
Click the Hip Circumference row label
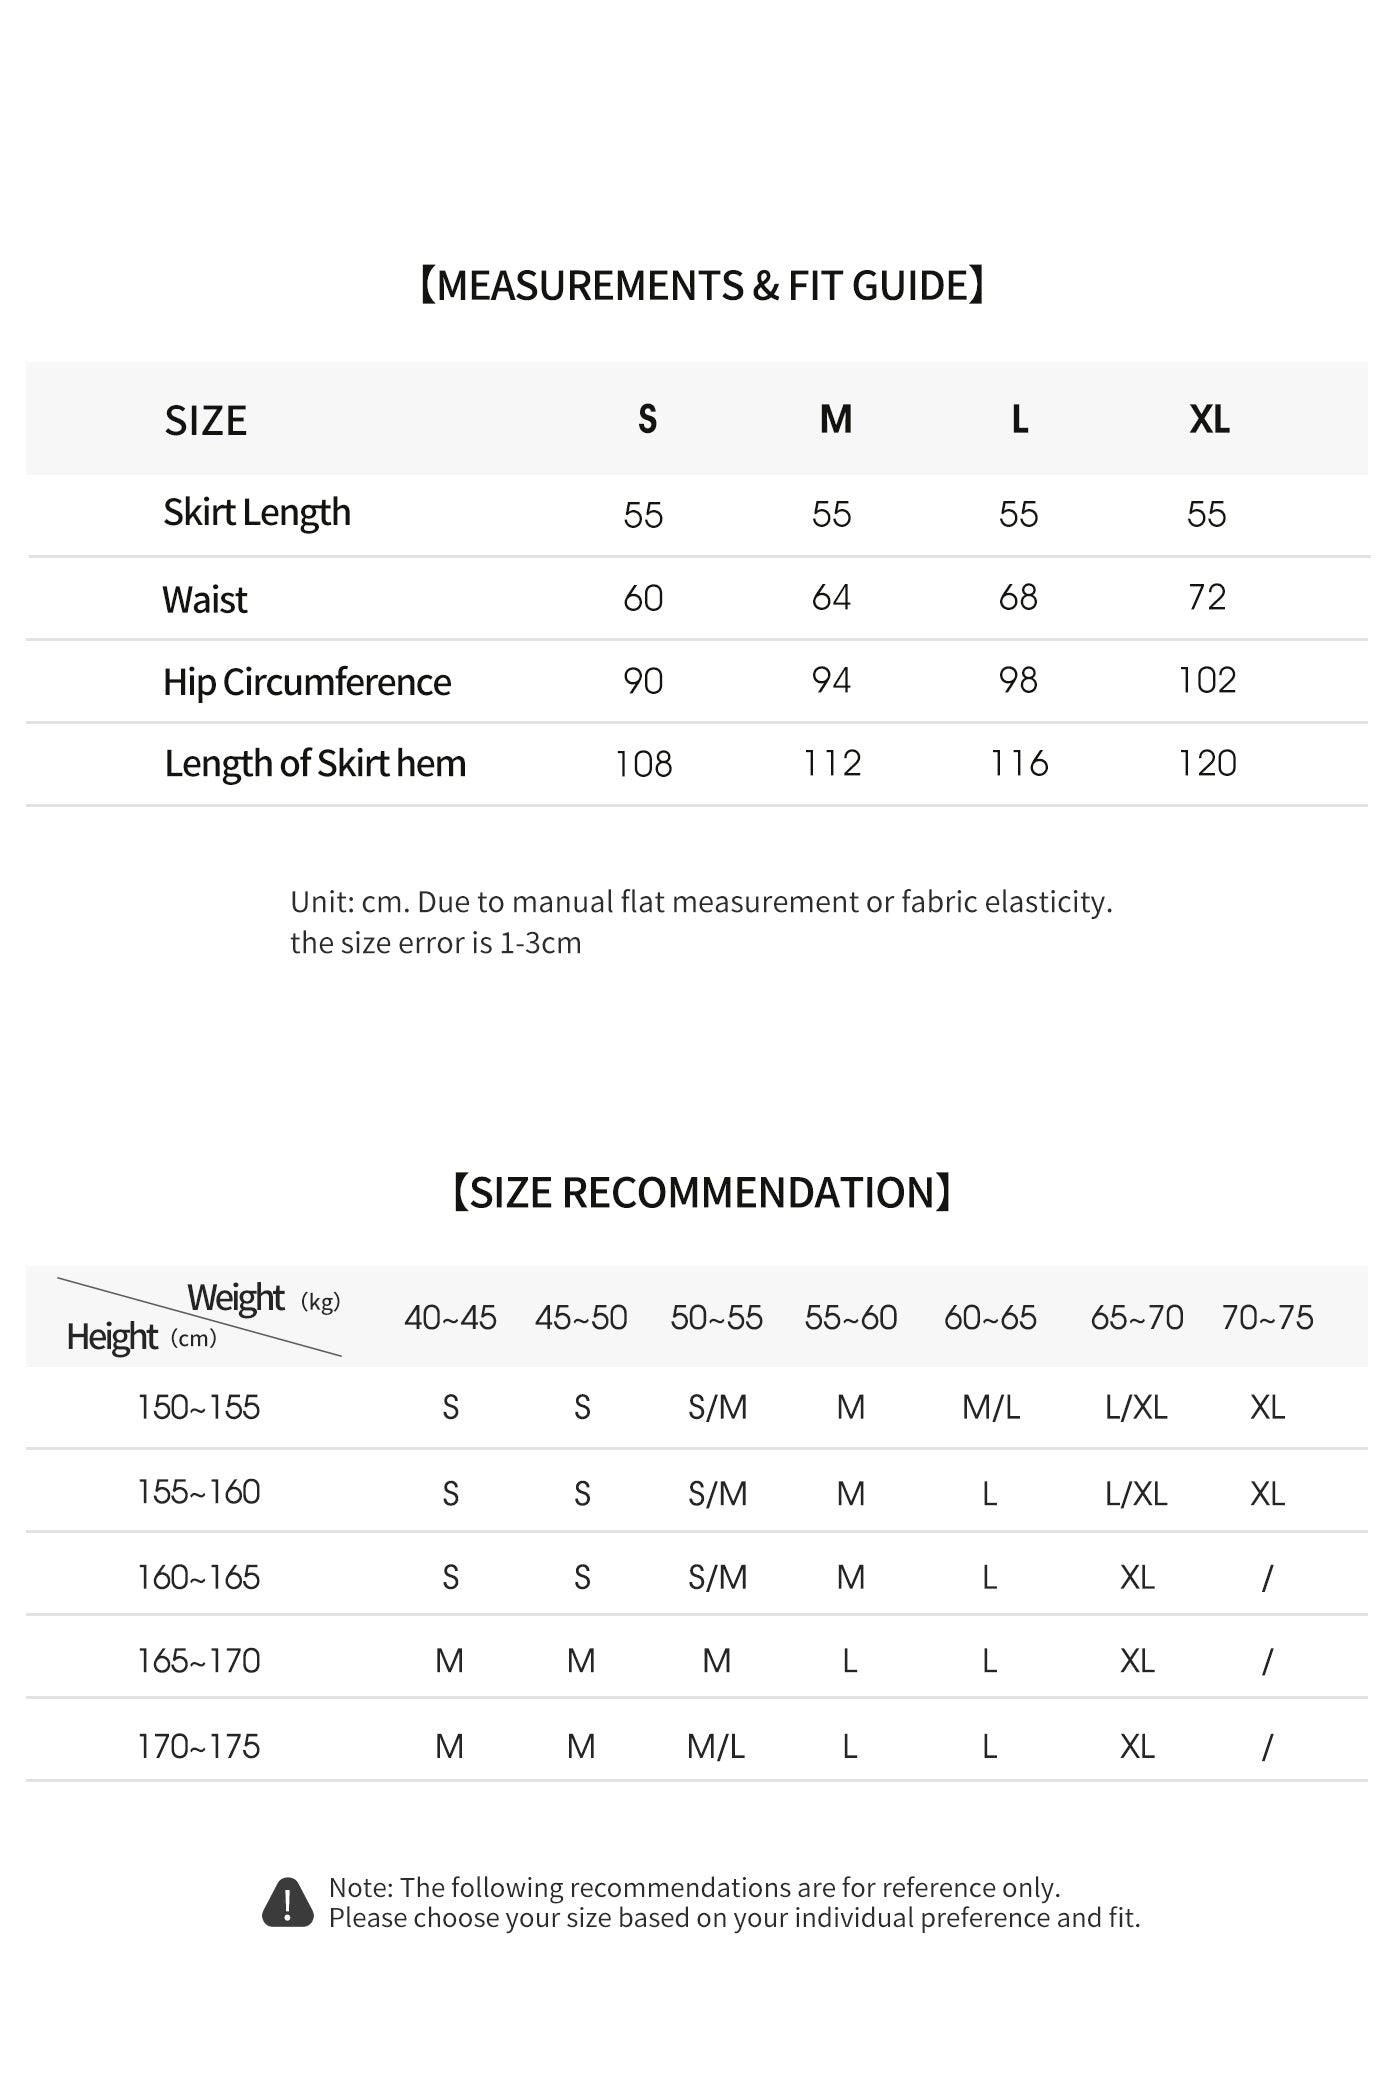click(307, 682)
